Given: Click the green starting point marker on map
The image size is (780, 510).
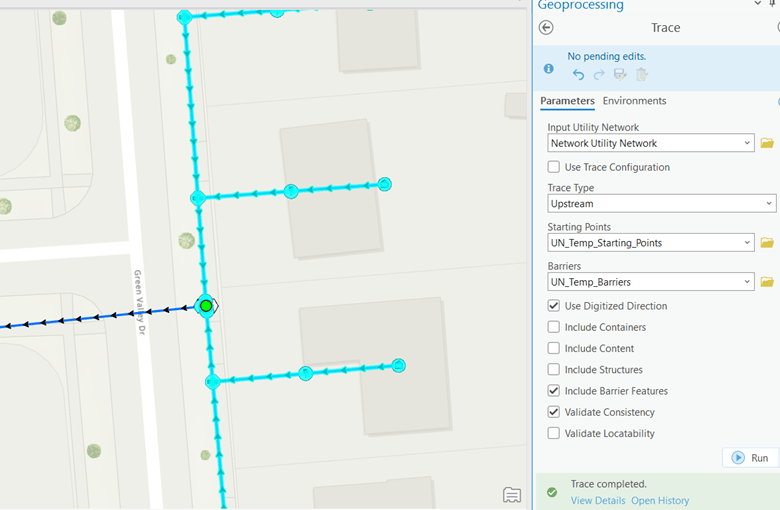Looking at the screenshot, I should 206,306.
